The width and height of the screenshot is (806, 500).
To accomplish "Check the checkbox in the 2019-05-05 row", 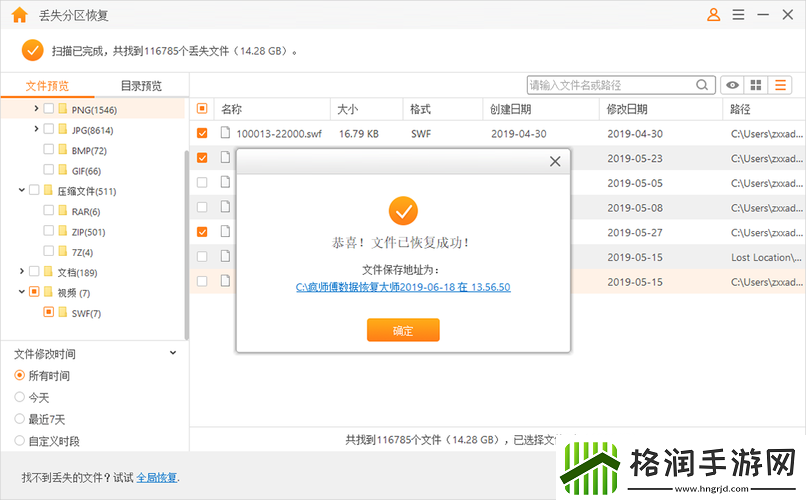I will (x=202, y=182).
